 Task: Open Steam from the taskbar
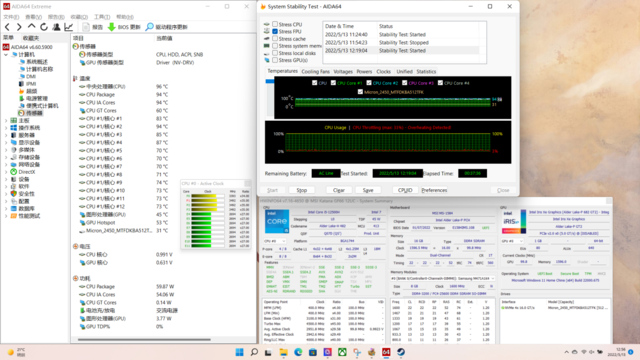pos(401,352)
